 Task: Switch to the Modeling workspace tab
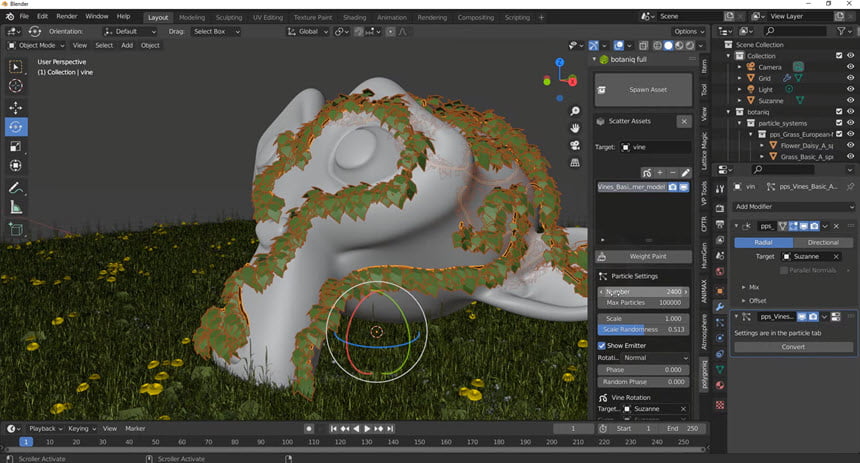192,18
